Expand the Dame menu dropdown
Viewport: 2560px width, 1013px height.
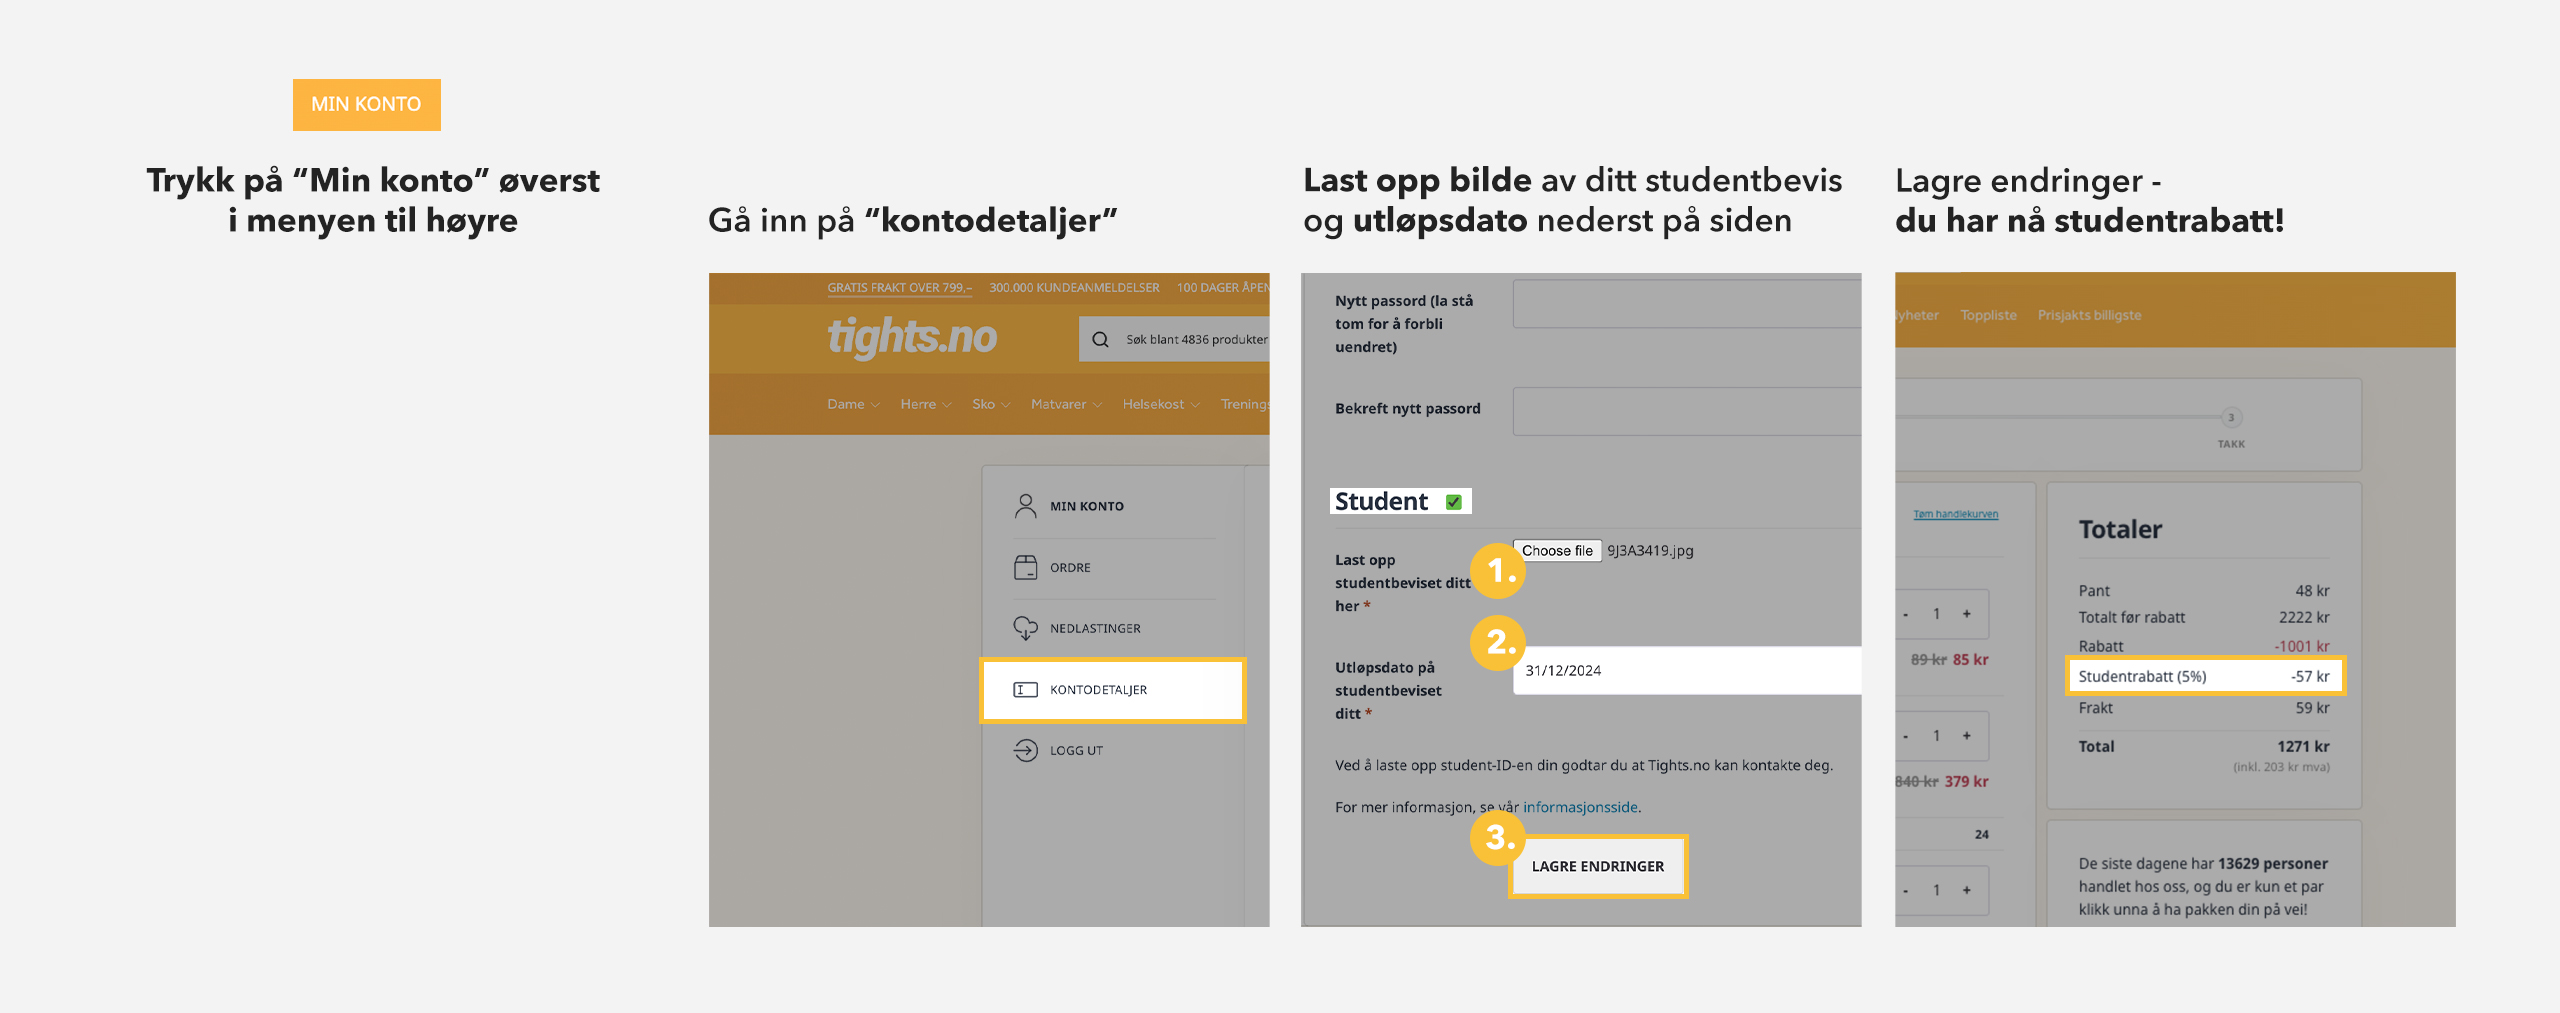pos(853,404)
